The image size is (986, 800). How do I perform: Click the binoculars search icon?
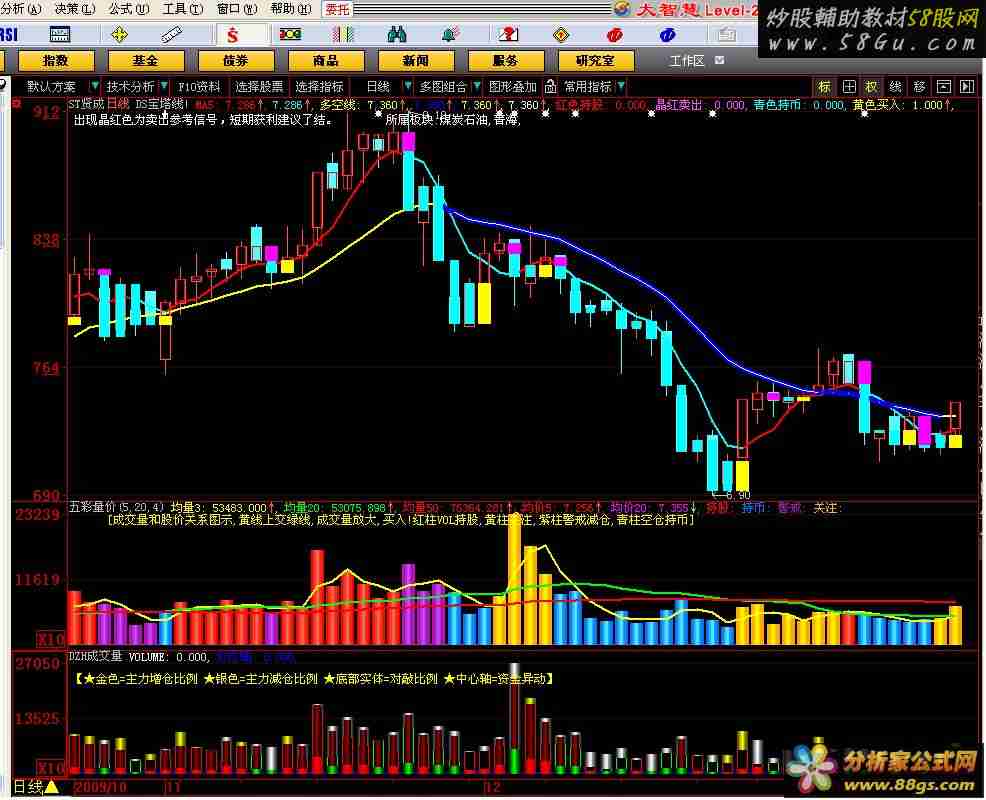pos(398,35)
